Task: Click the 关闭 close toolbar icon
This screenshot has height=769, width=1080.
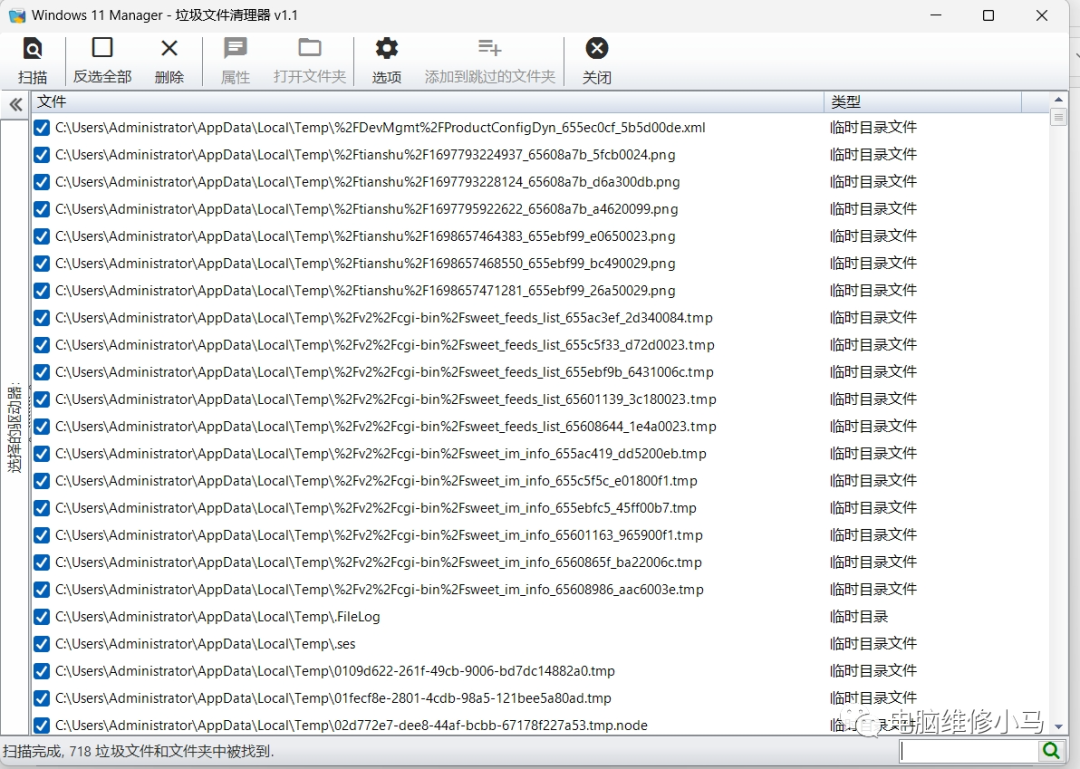Action: (596, 48)
